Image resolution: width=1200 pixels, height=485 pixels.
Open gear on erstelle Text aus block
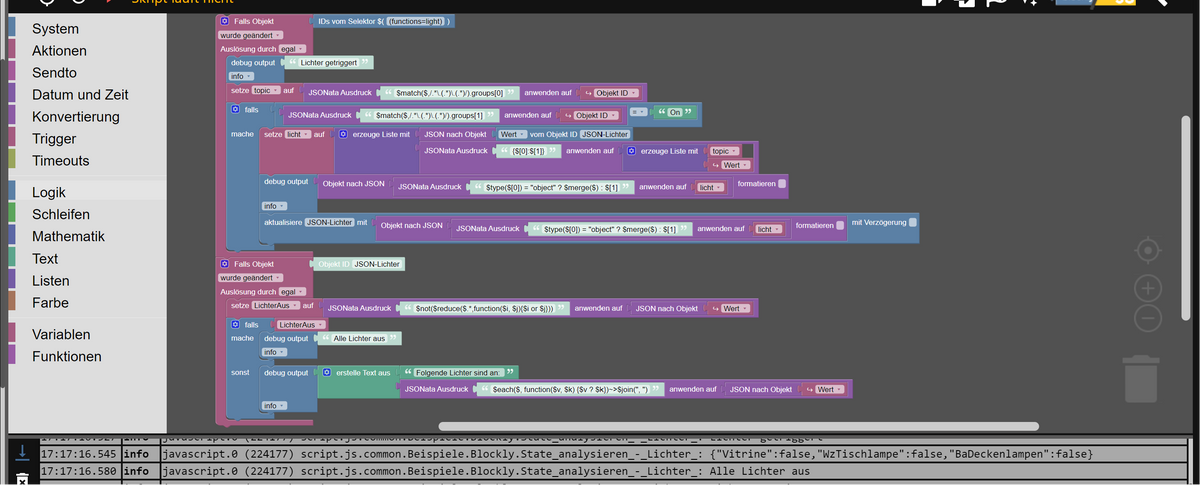(x=326, y=372)
